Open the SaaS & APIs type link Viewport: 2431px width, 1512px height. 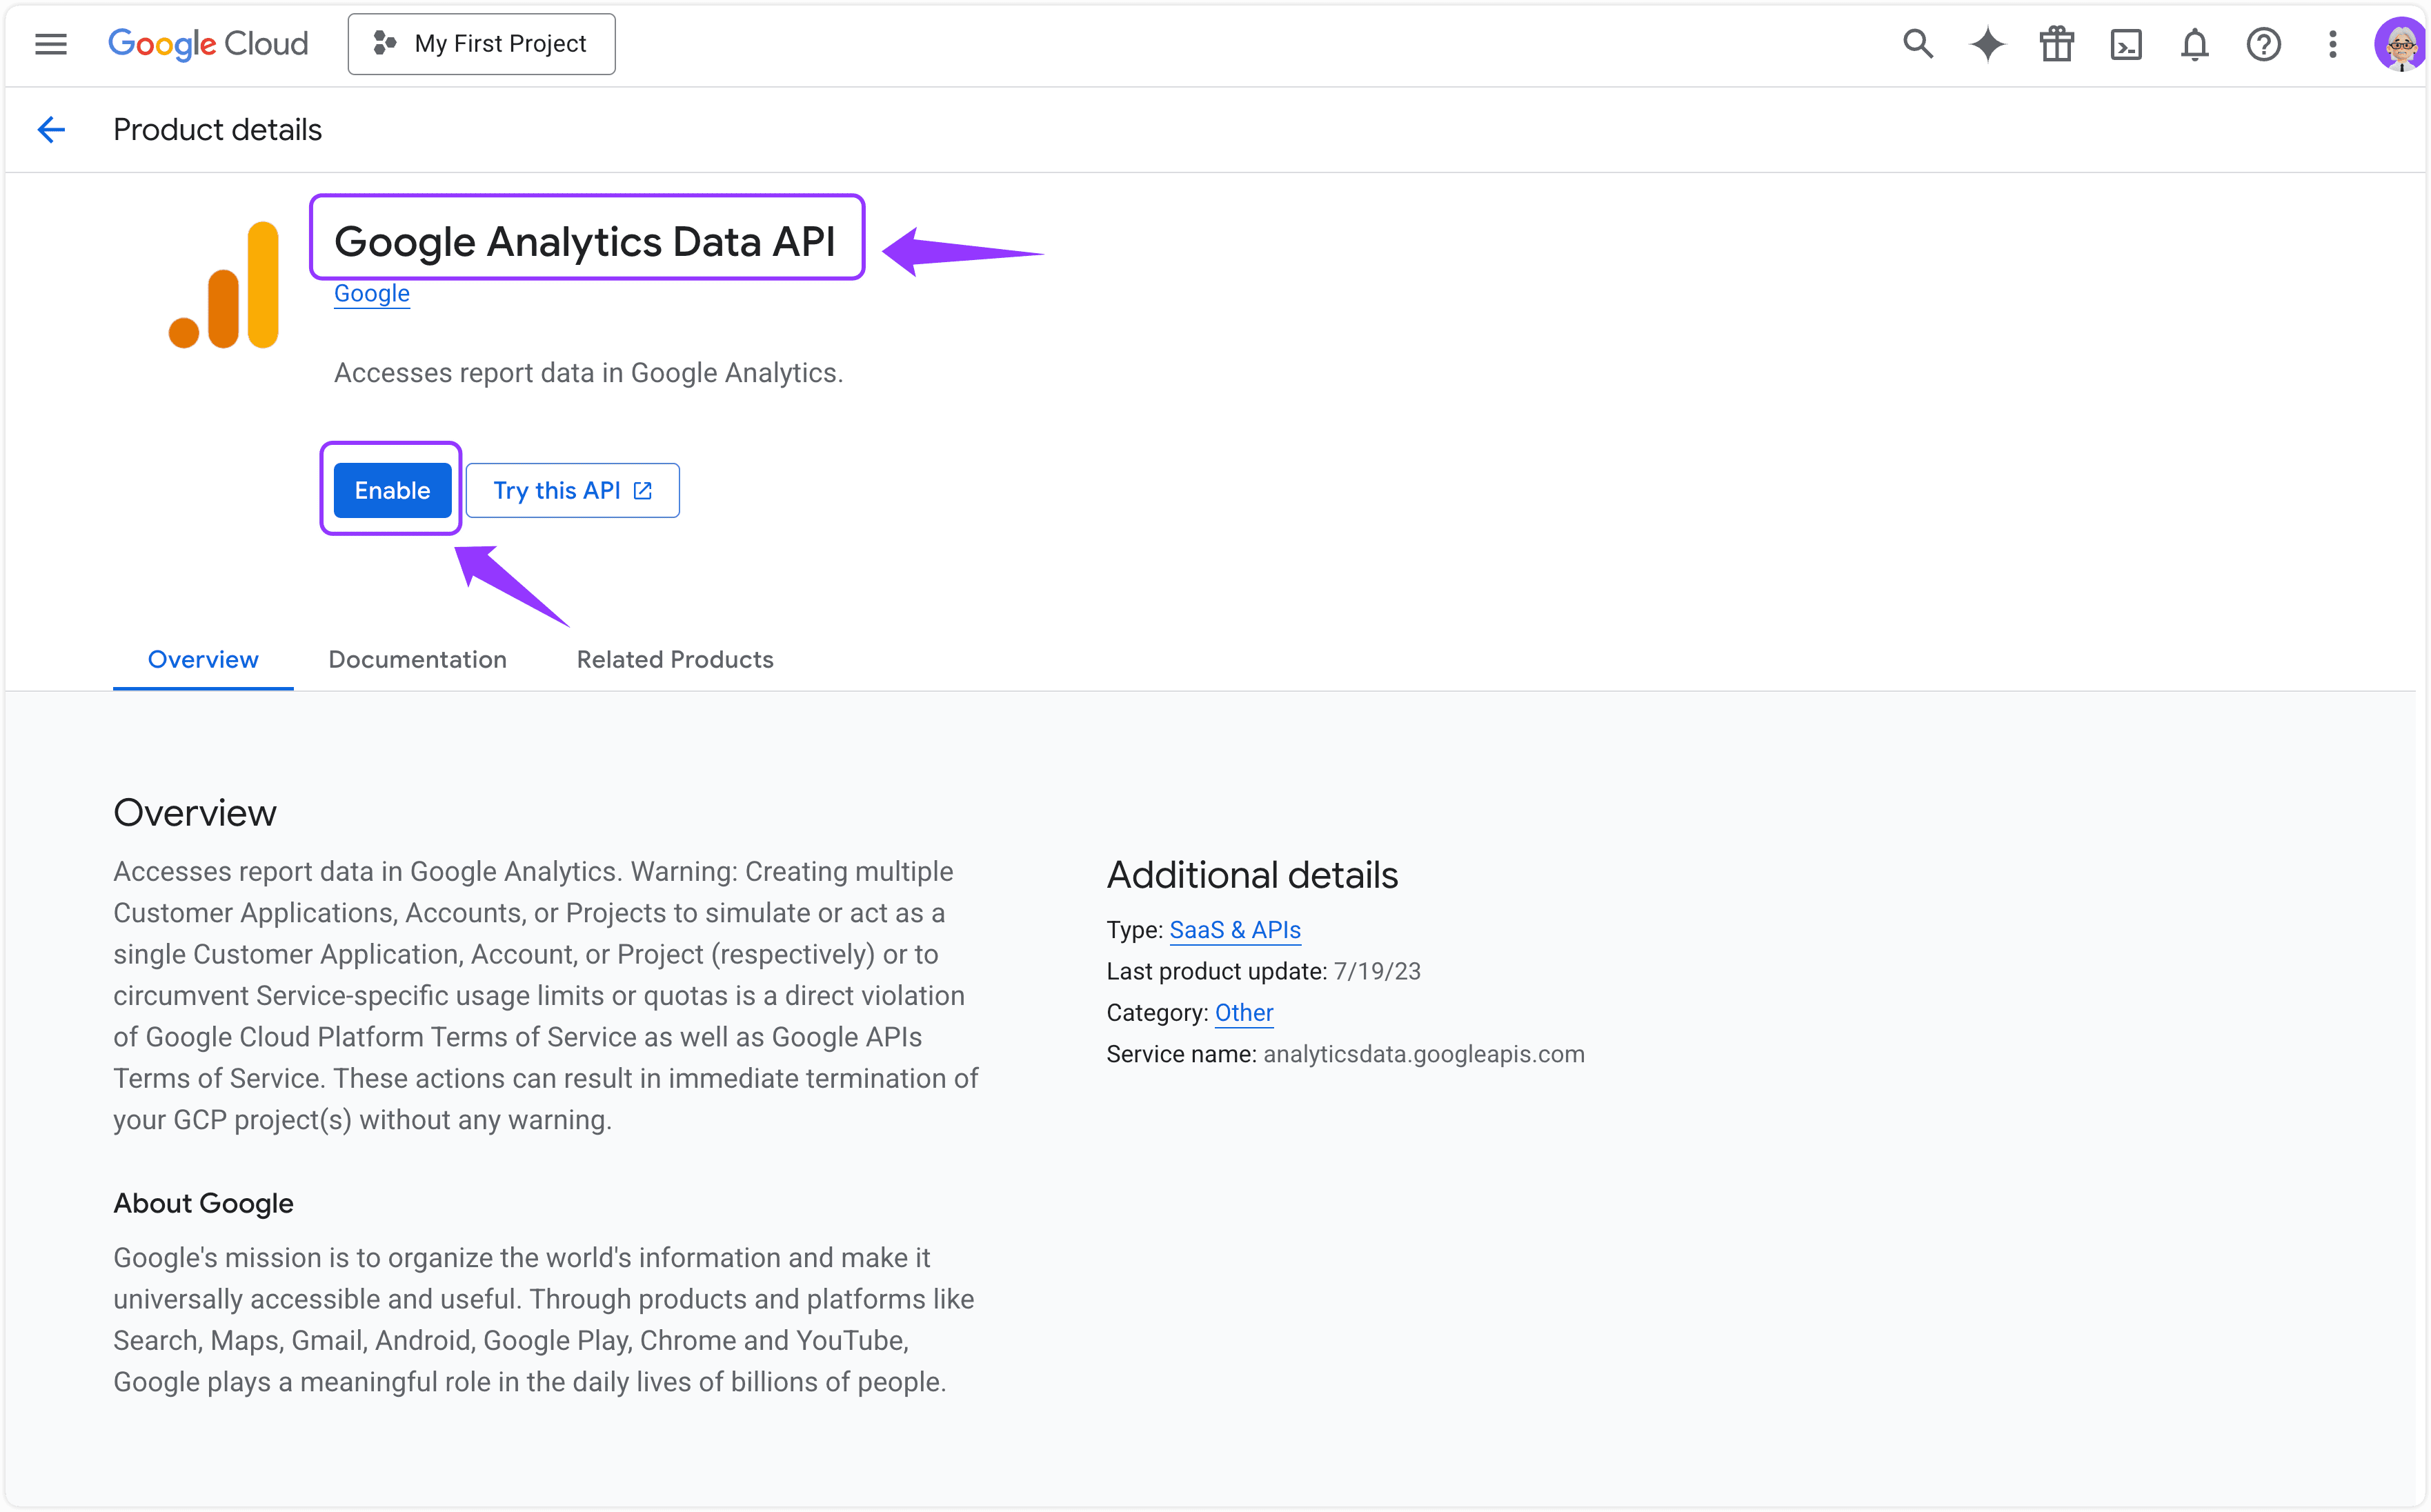1235,929
